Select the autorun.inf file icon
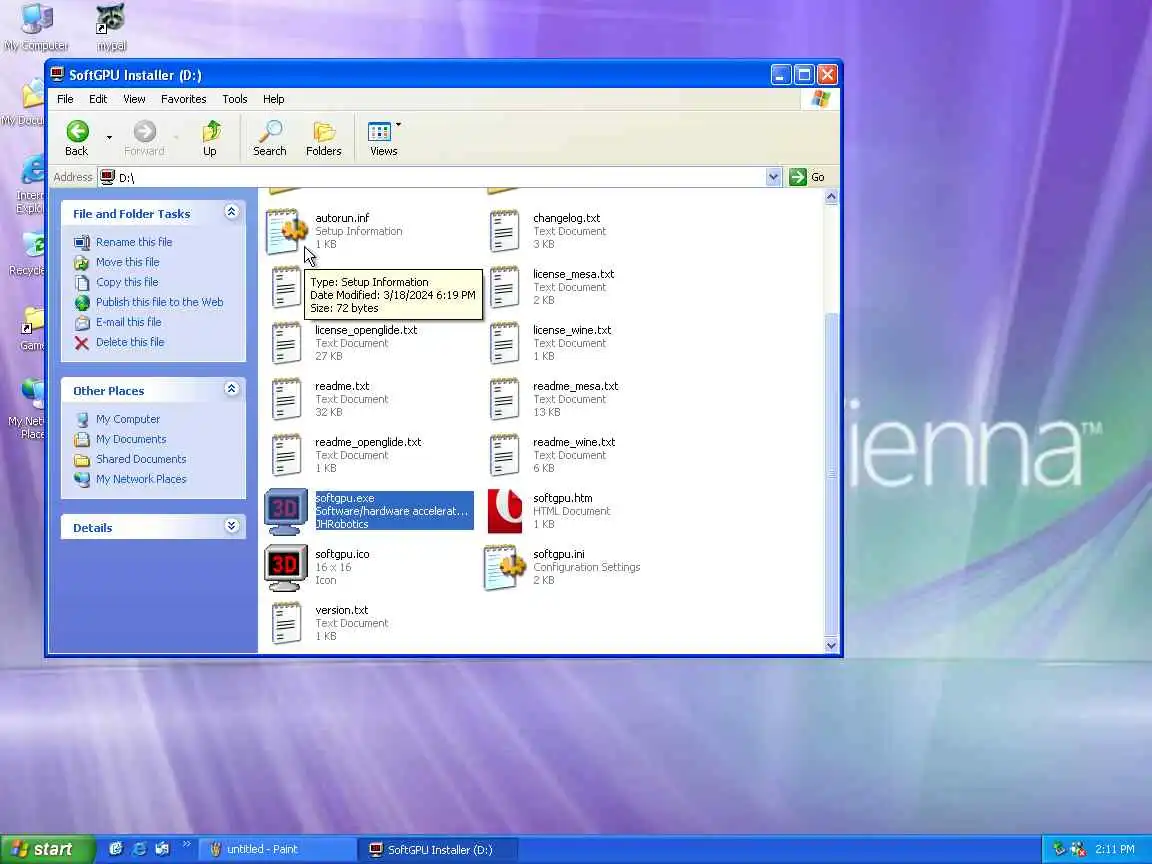 (286, 231)
